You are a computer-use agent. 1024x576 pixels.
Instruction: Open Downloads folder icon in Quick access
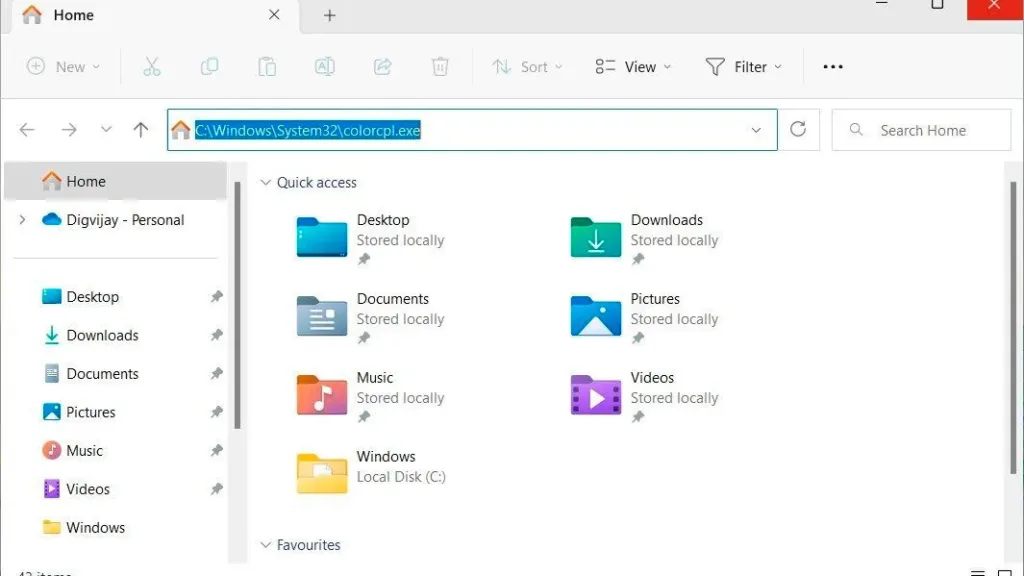click(x=596, y=237)
